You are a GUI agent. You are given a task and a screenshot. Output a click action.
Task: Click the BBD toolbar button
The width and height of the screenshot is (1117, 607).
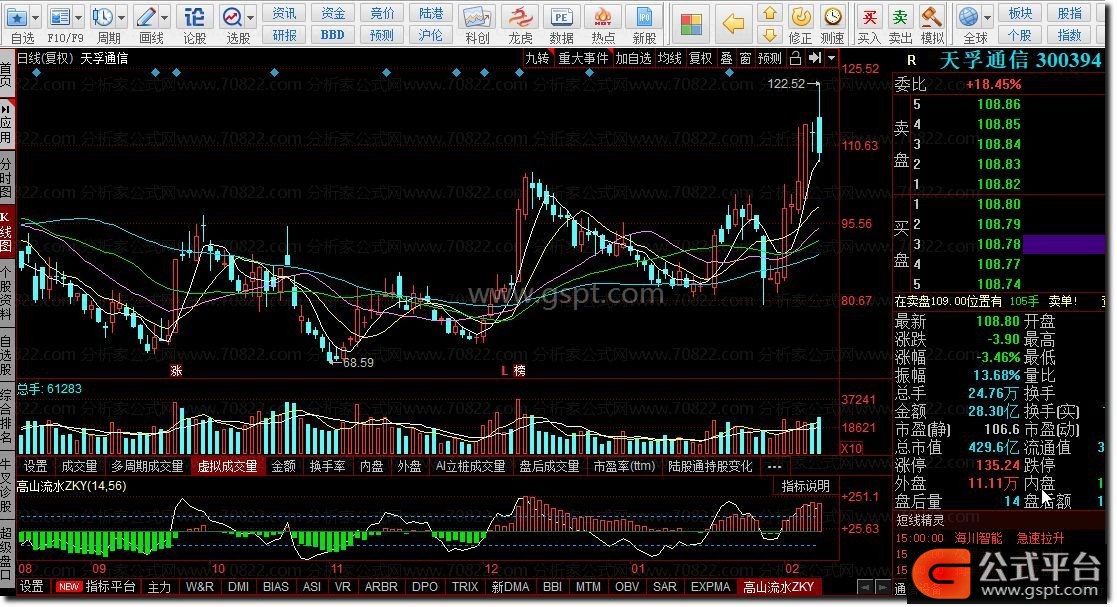coord(333,34)
